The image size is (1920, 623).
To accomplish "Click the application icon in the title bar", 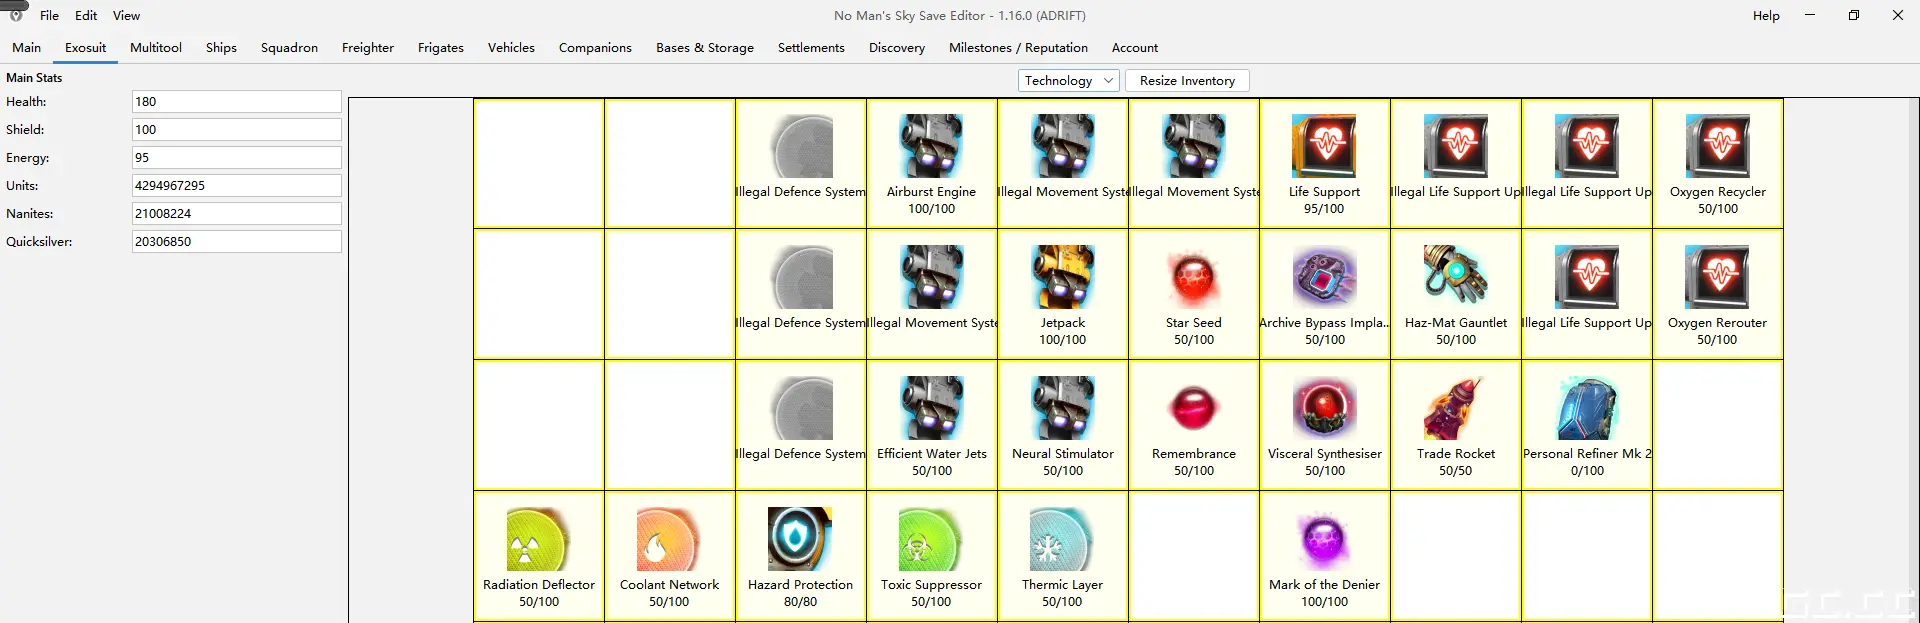I will click(x=15, y=15).
